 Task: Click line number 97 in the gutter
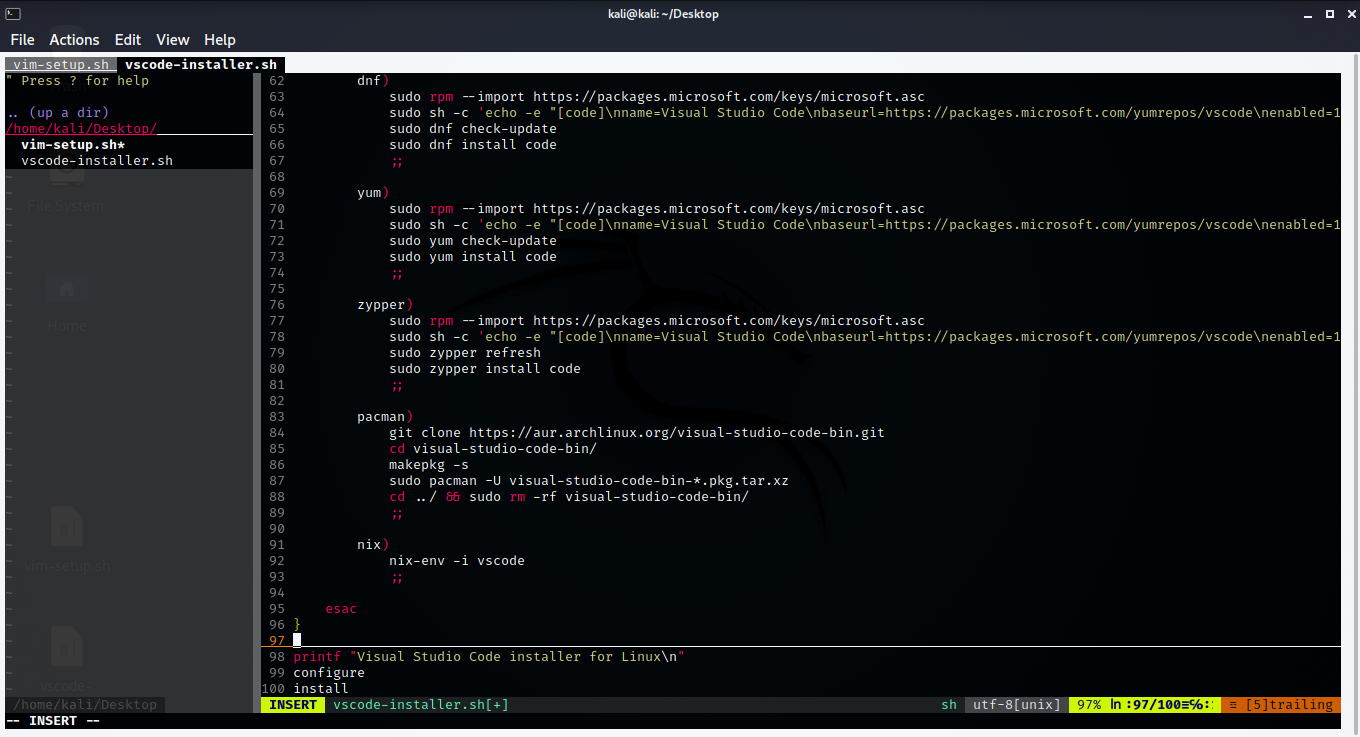pos(277,641)
